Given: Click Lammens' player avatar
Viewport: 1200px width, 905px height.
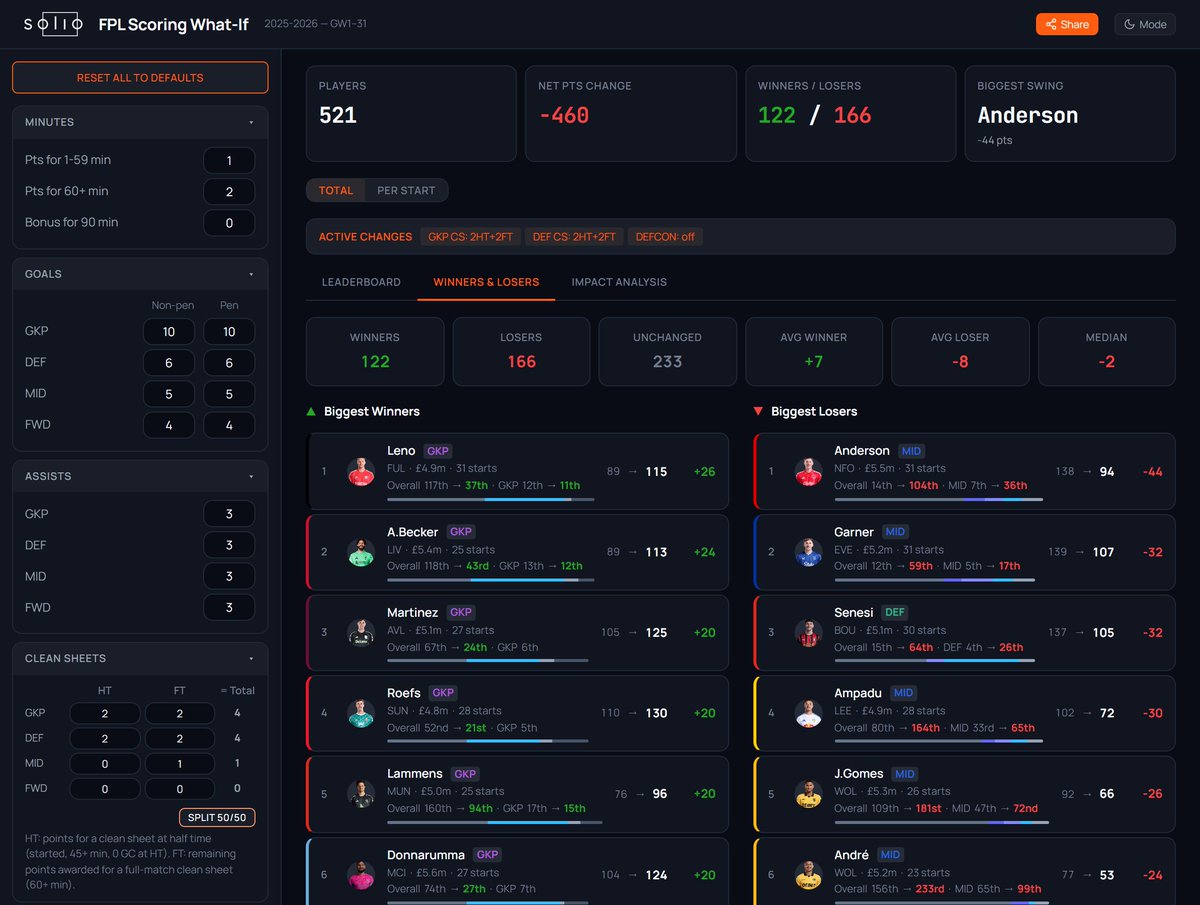Looking at the screenshot, I should [x=360, y=794].
